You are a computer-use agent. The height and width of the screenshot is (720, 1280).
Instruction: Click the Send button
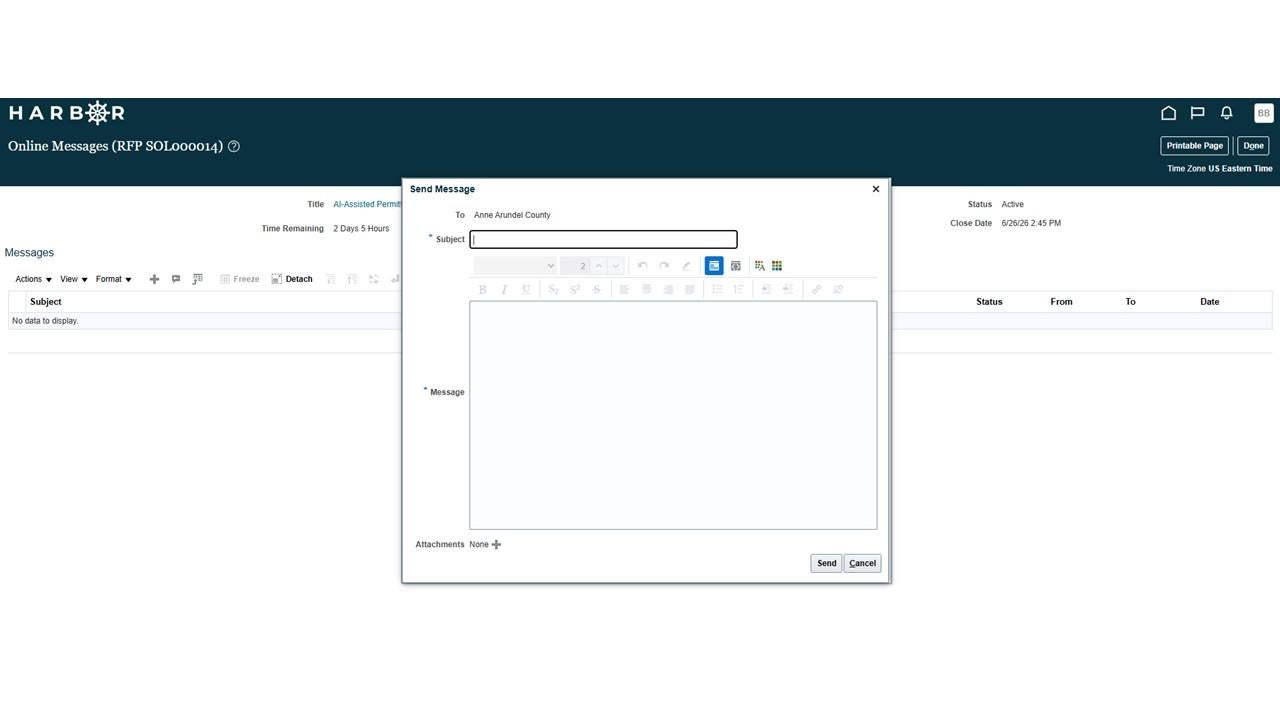[x=826, y=563]
